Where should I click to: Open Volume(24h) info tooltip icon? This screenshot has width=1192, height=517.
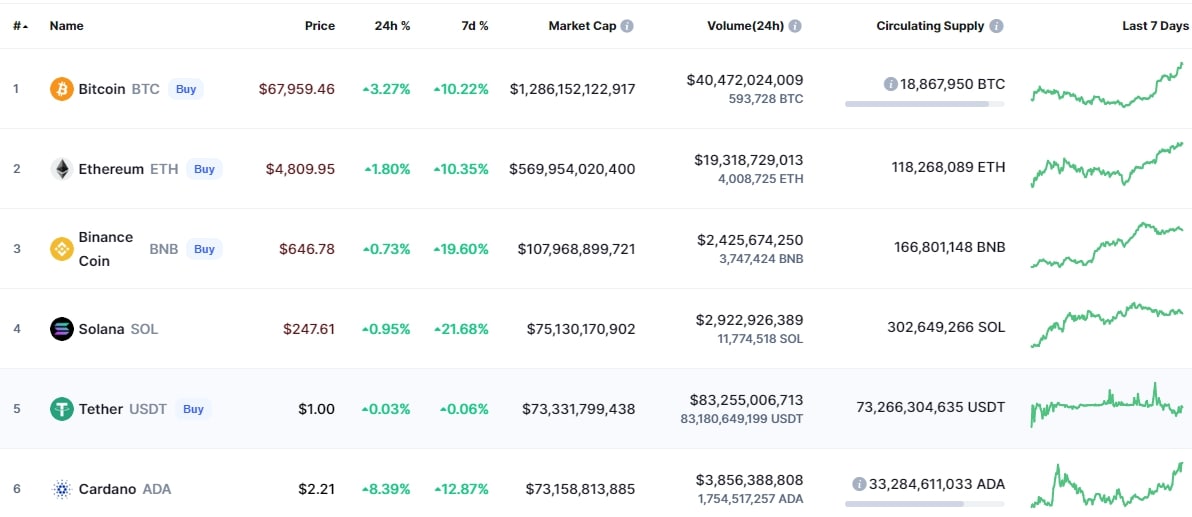click(x=794, y=26)
